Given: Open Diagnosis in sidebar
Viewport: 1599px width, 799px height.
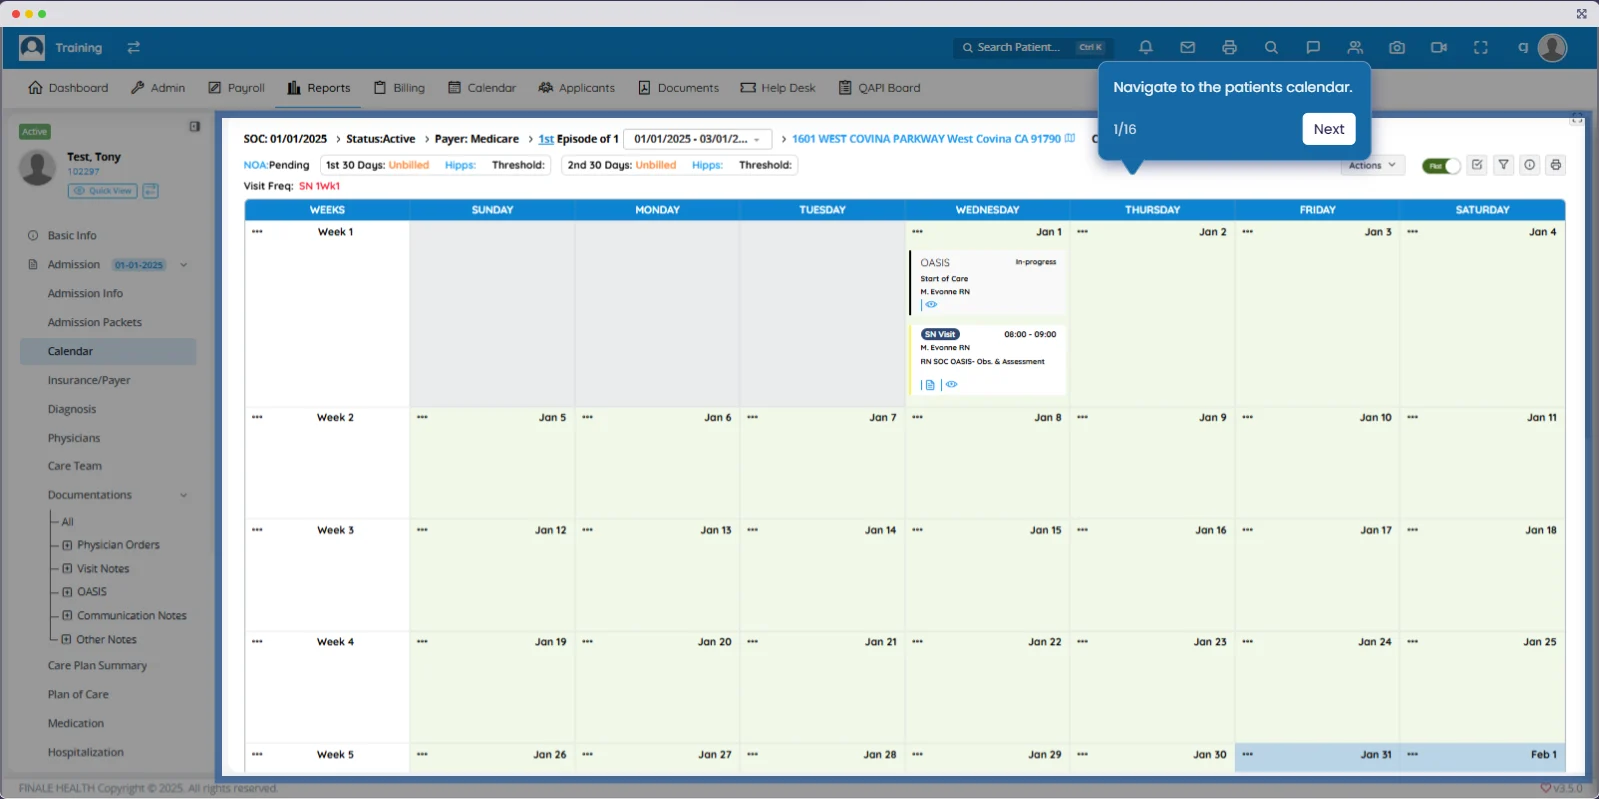Looking at the screenshot, I should [x=72, y=410].
